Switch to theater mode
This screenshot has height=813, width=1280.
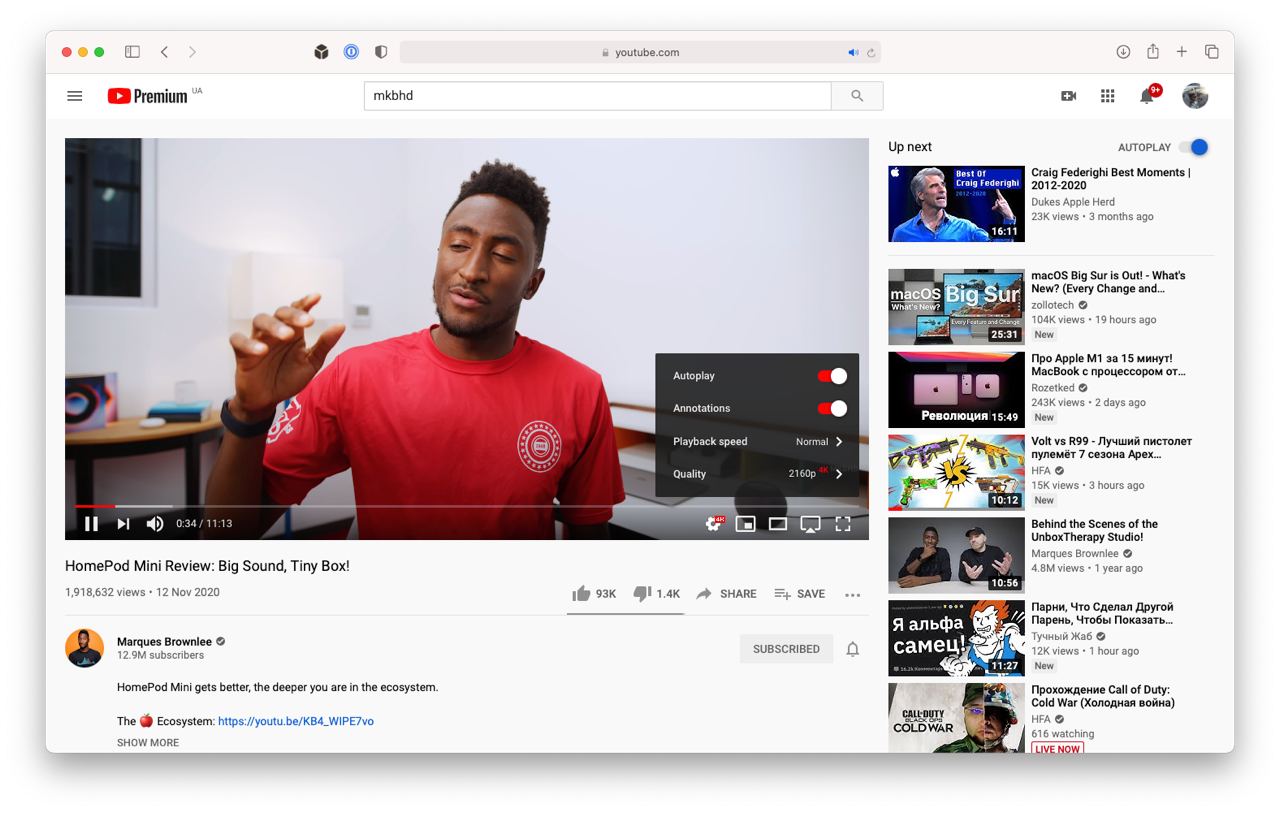pyautogui.click(x=778, y=523)
